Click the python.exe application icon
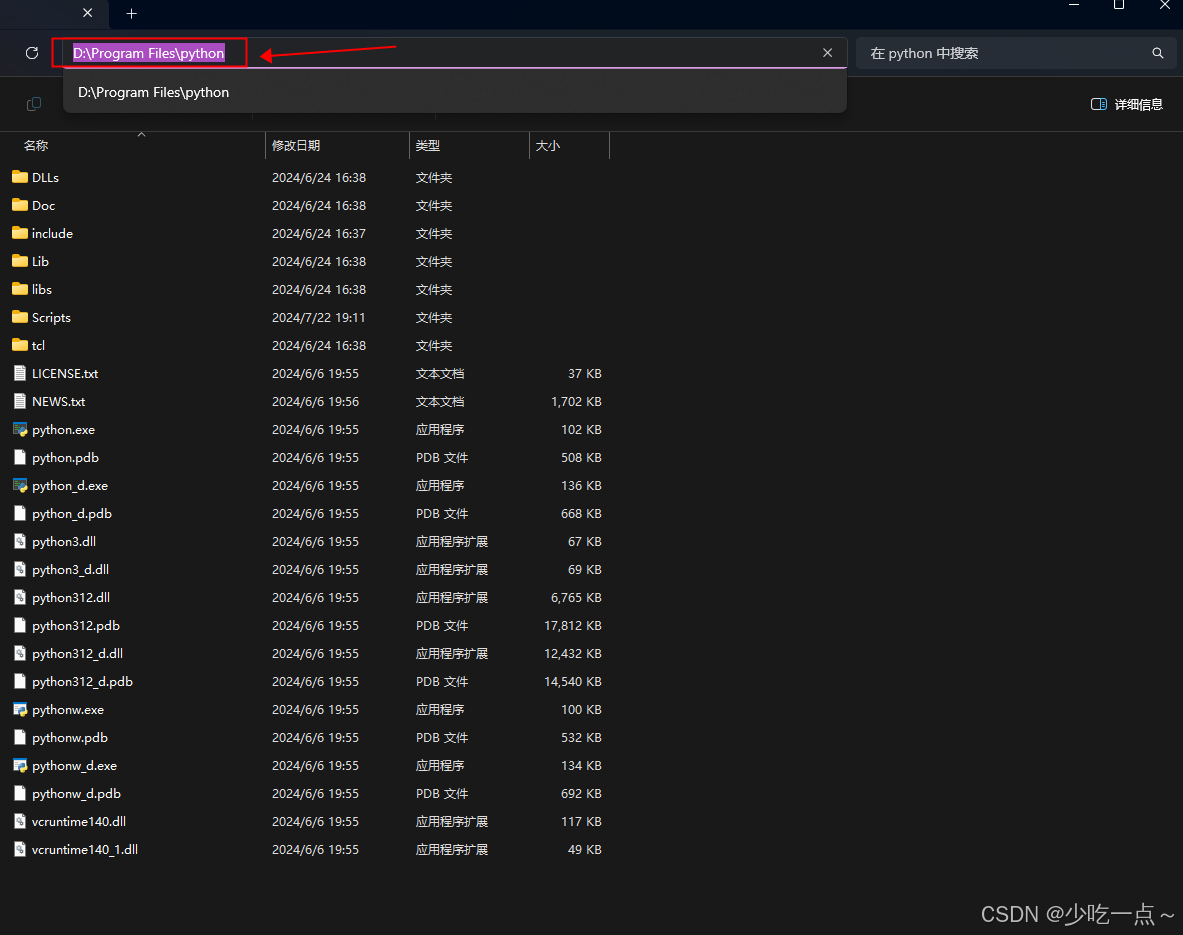Image resolution: width=1183 pixels, height=935 pixels. [x=20, y=429]
